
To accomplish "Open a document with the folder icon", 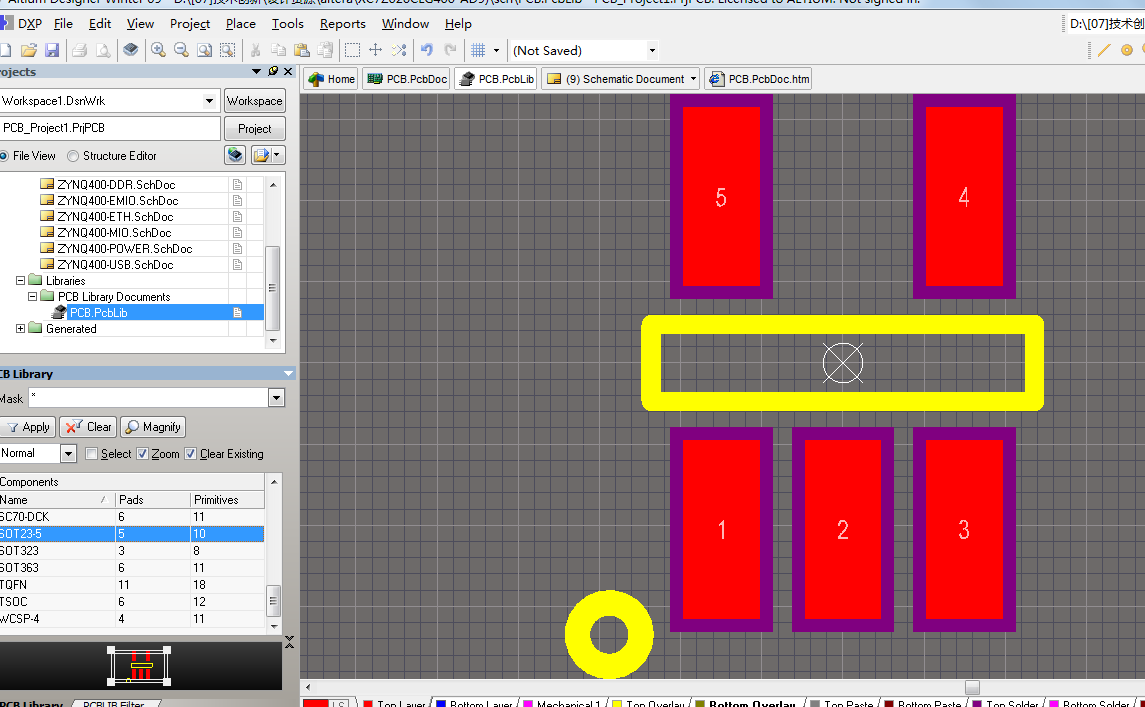I will point(28,50).
